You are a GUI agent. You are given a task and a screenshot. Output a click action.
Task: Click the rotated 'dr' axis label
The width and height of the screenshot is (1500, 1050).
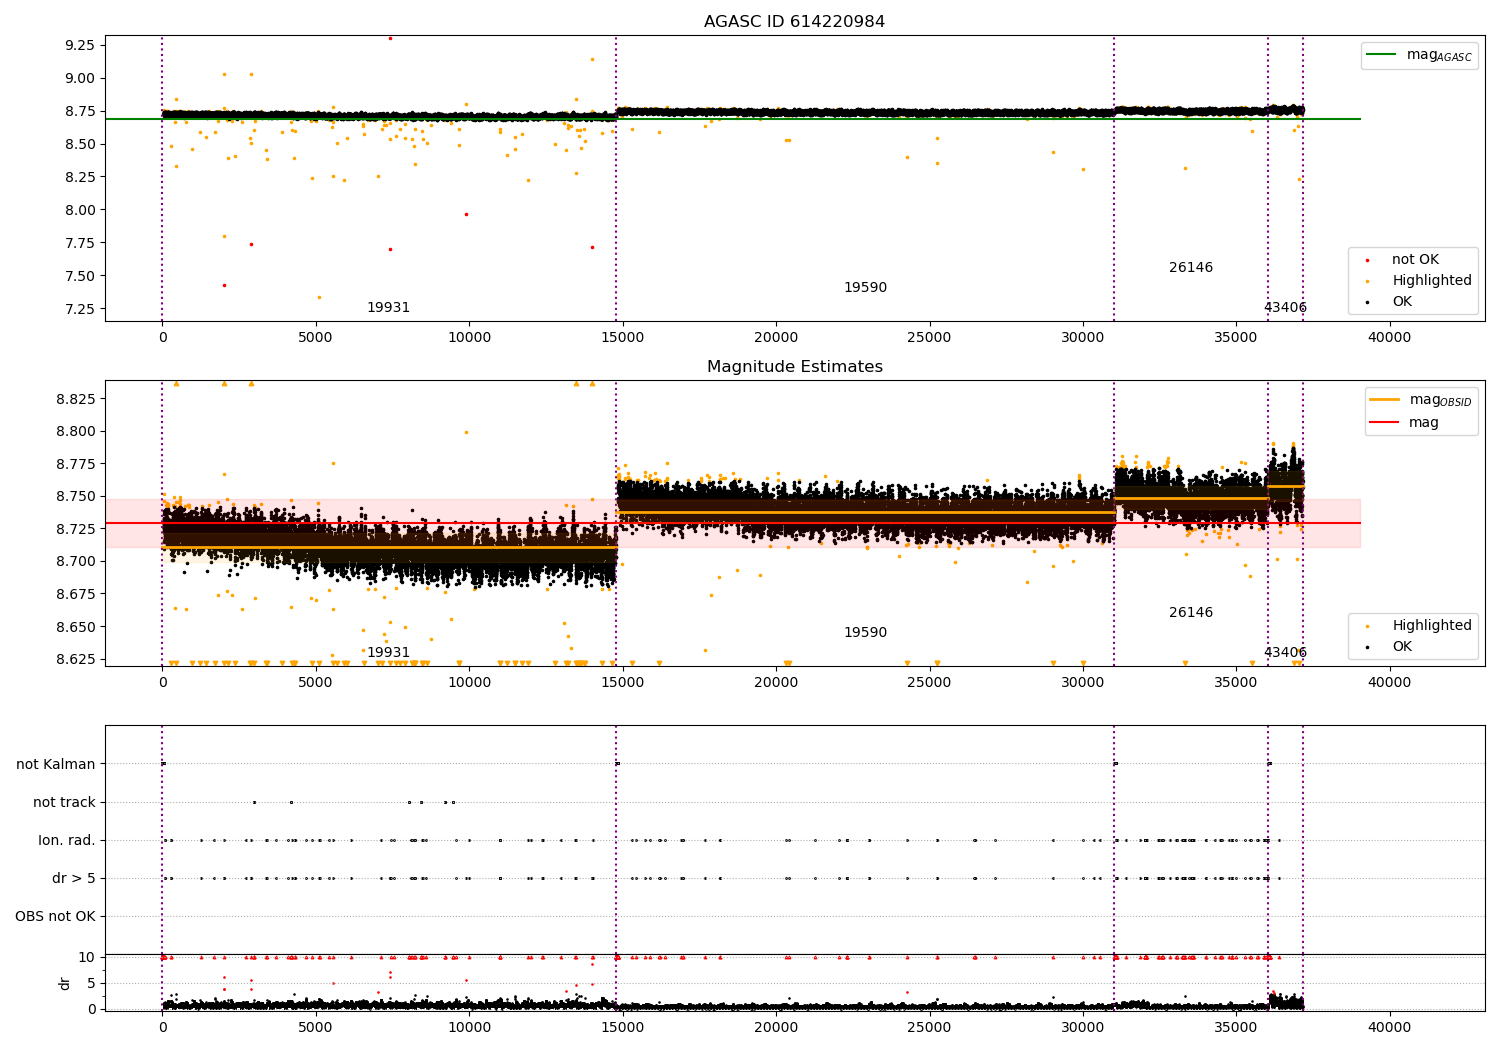click(x=65, y=983)
